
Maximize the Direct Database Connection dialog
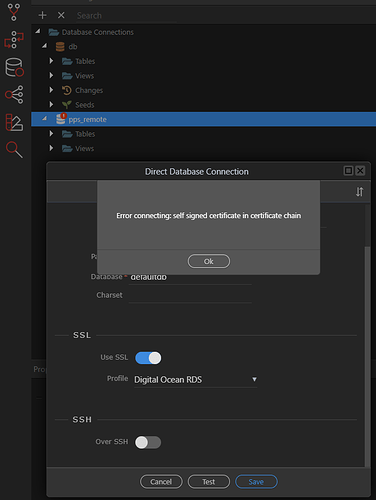coord(348,171)
